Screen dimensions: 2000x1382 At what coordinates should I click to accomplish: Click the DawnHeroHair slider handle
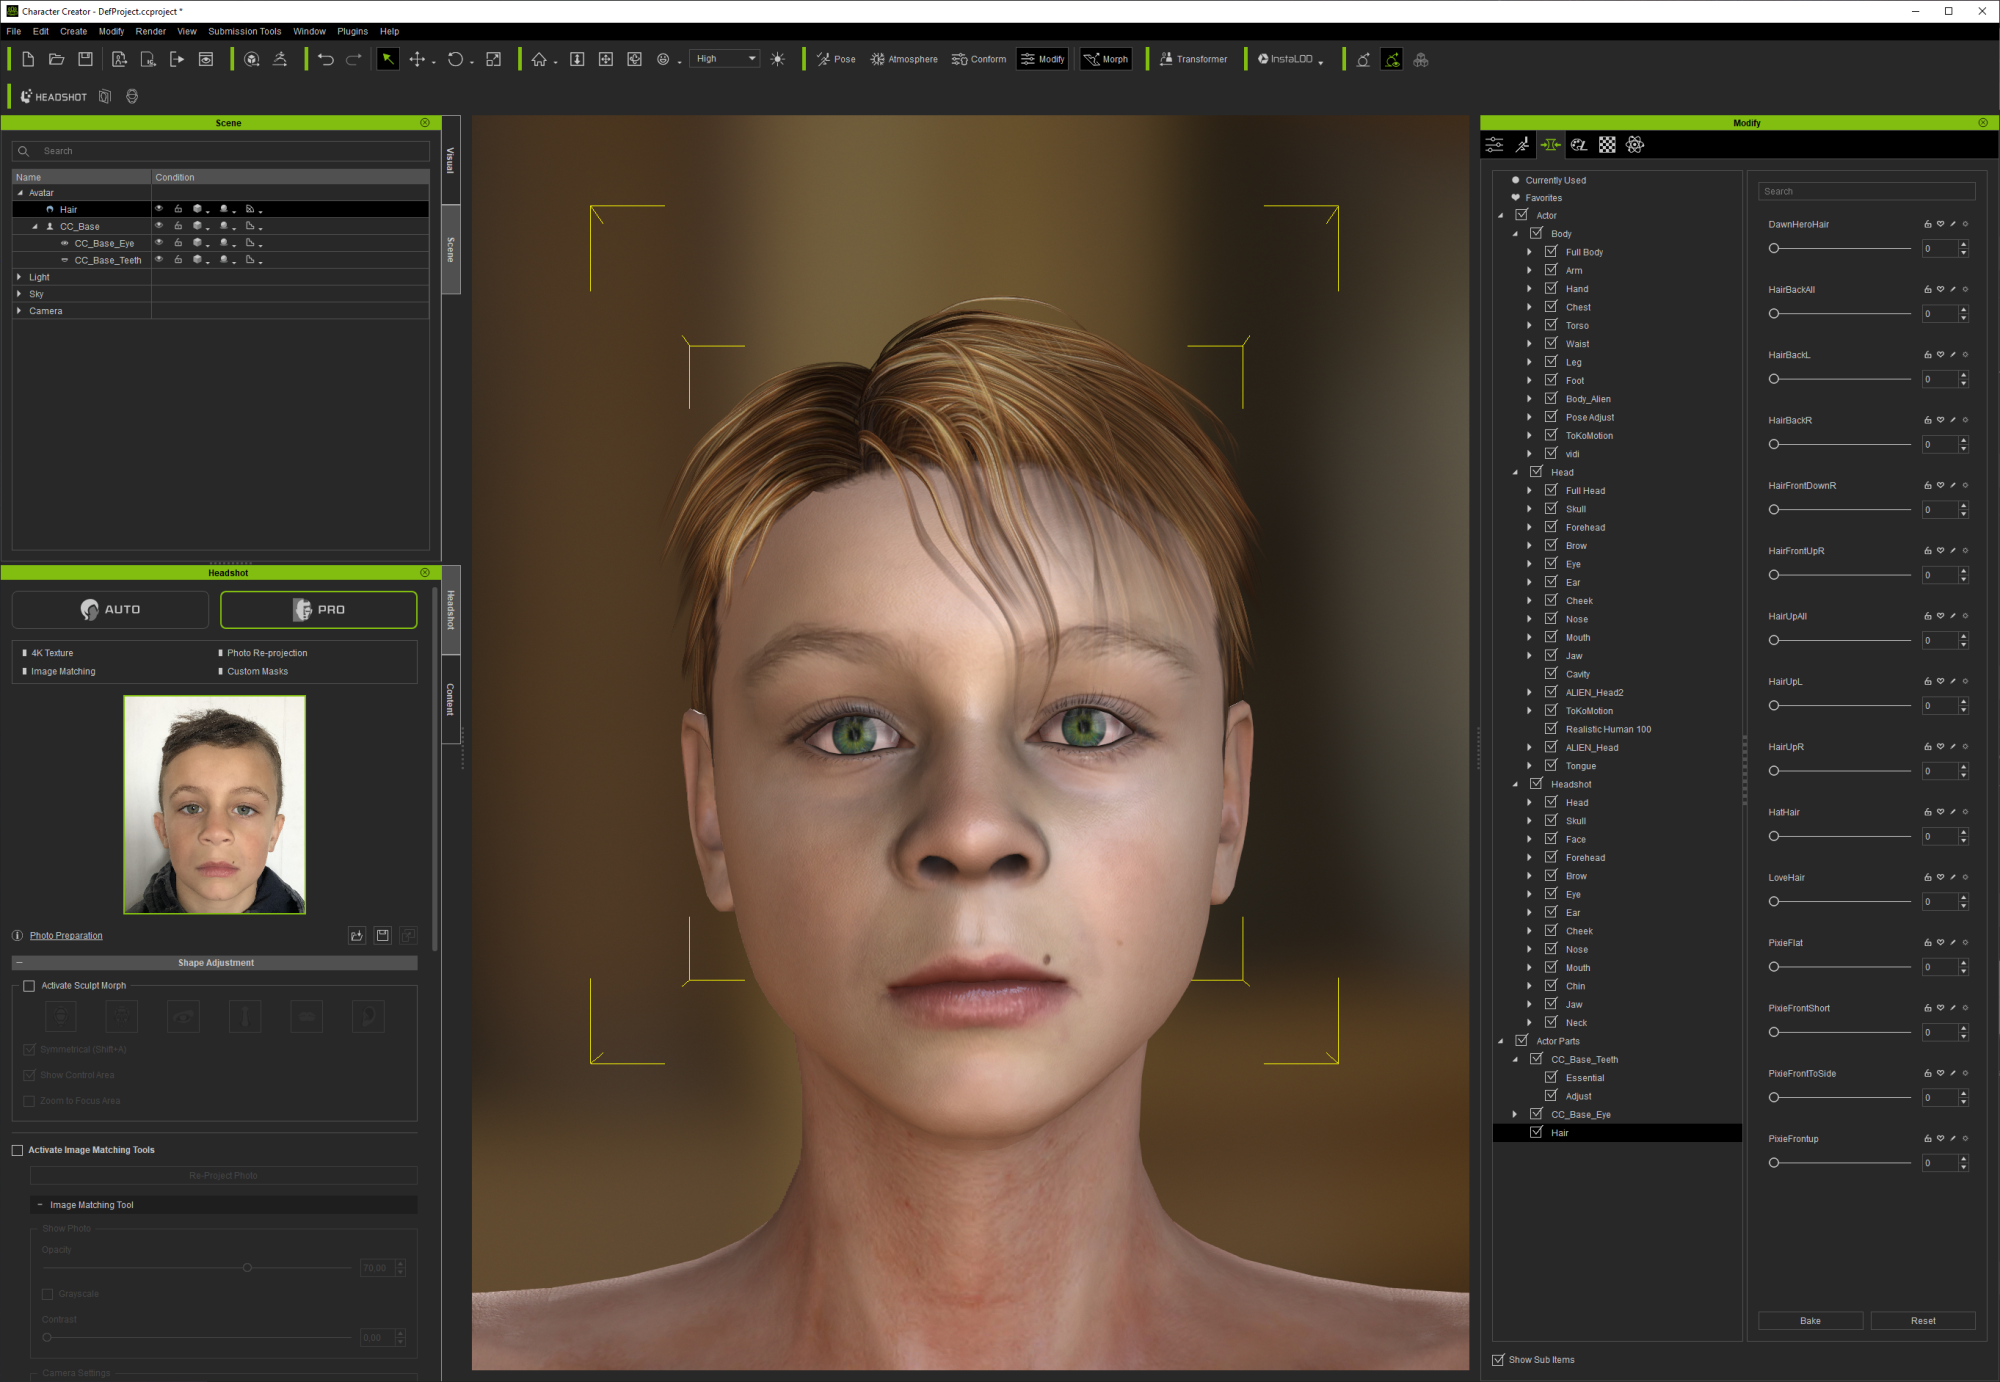click(1774, 248)
